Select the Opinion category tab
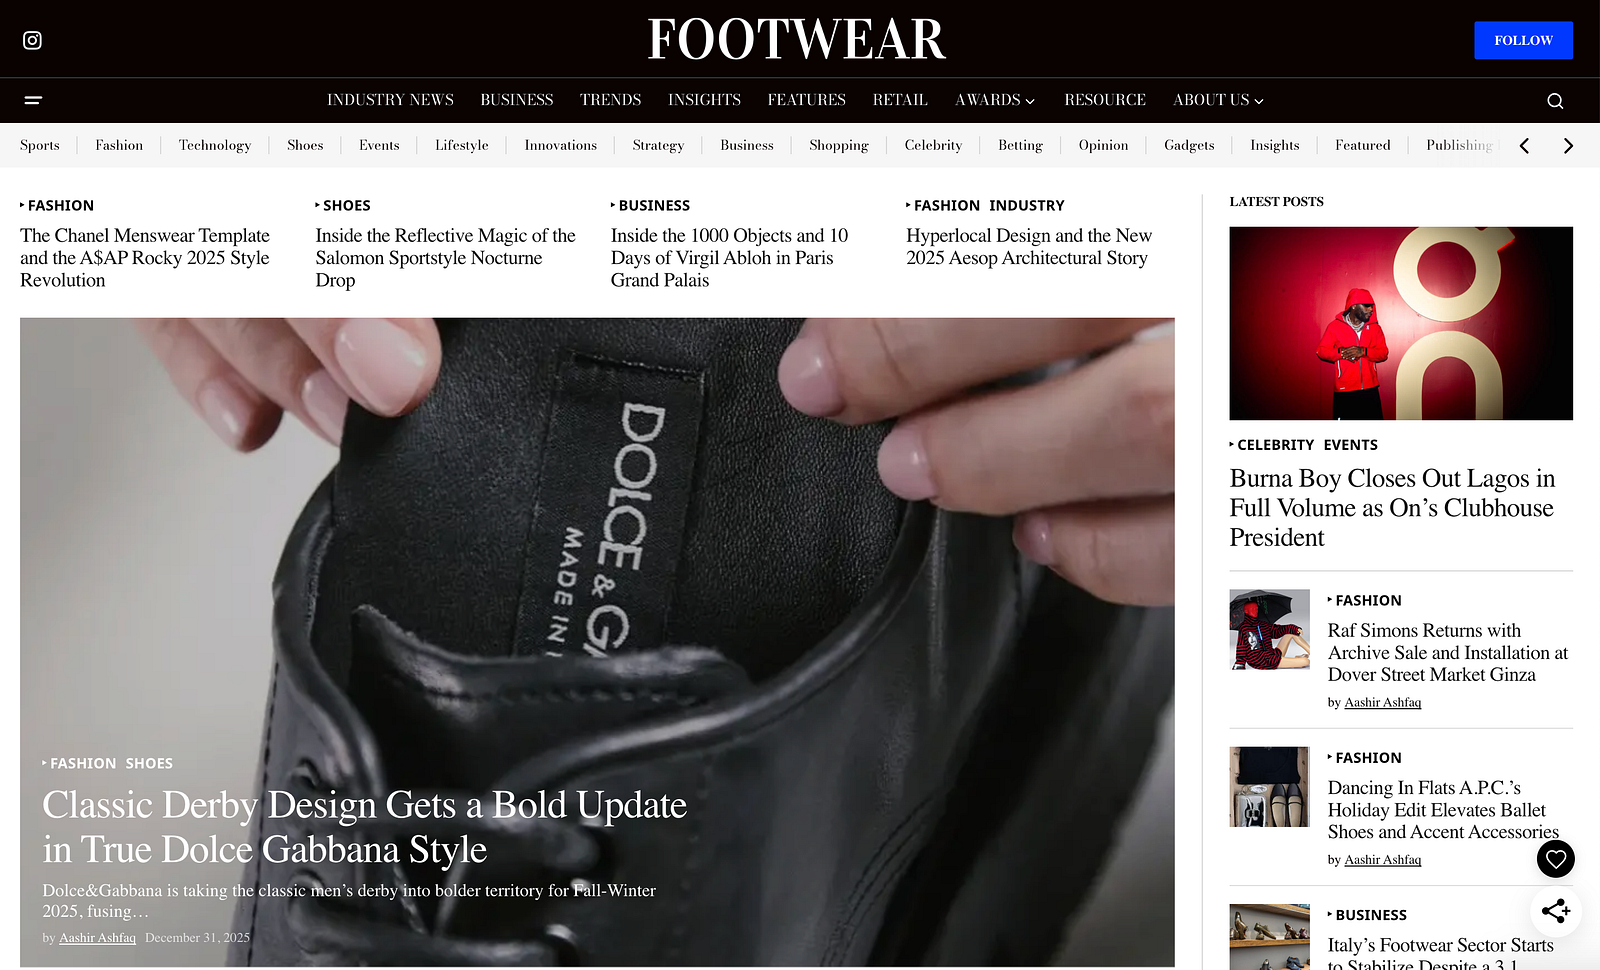This screenshot has width=1600, height=970. [1103, 145]
